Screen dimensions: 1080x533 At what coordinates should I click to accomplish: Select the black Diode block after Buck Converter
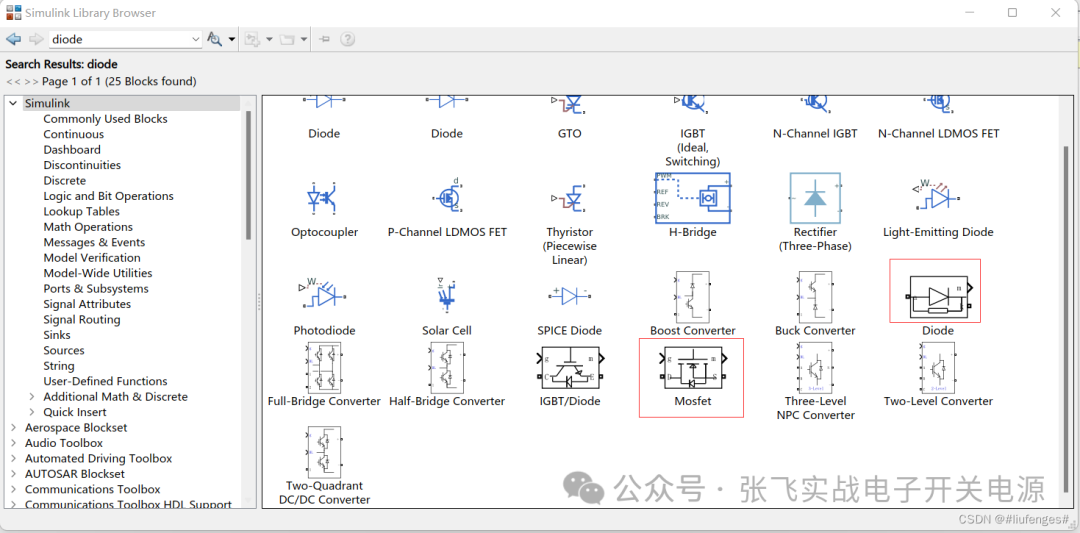click(x=938, y=298)
